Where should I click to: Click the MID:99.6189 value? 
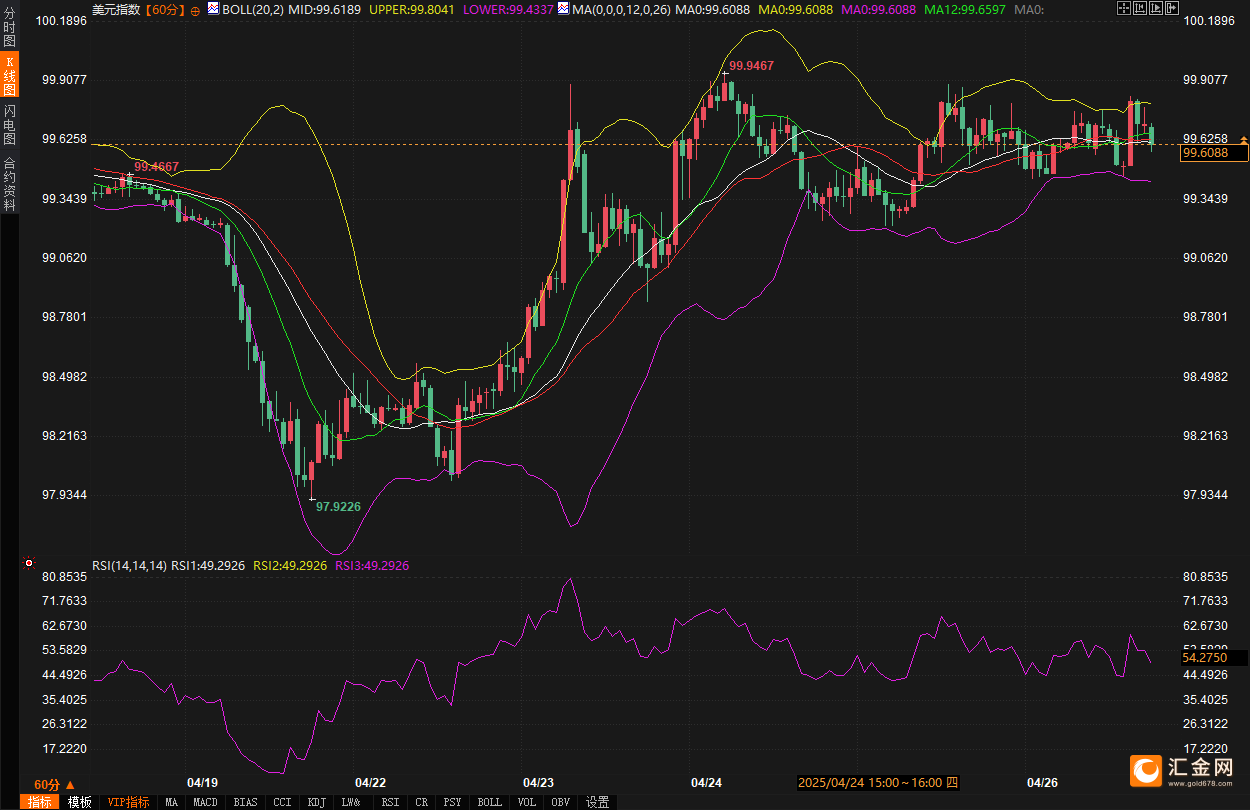coord(325,9)
